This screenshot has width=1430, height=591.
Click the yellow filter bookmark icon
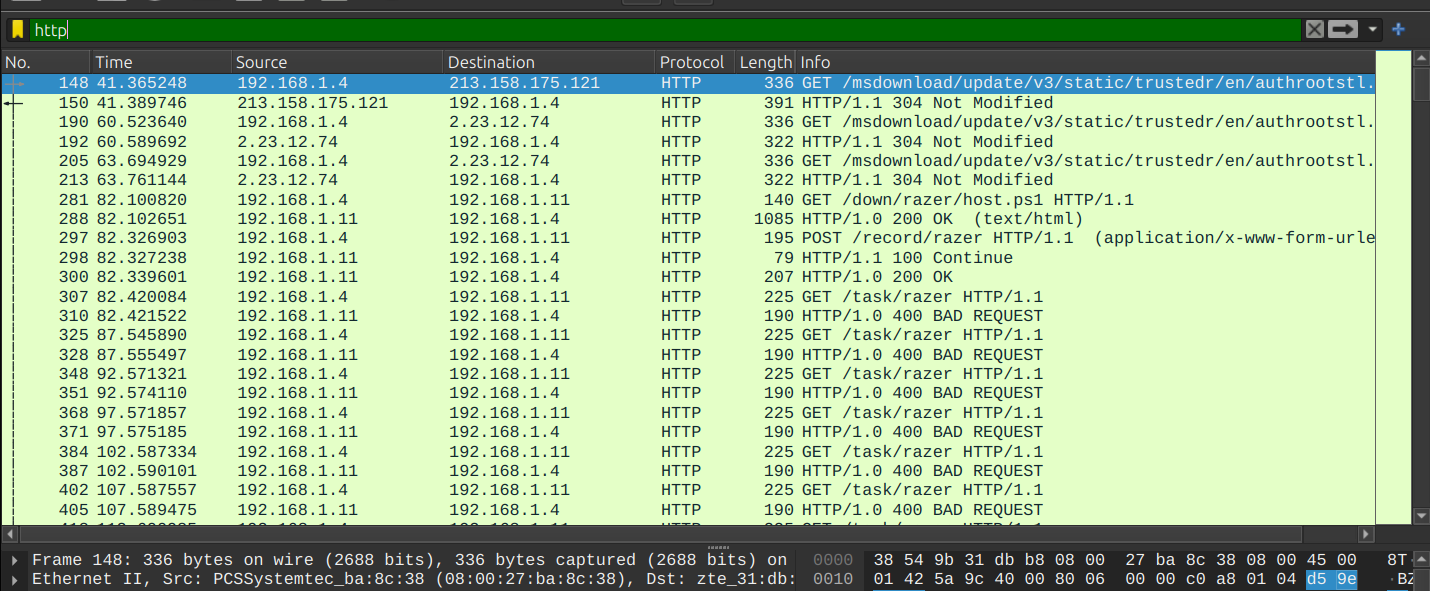pos(17,30)
